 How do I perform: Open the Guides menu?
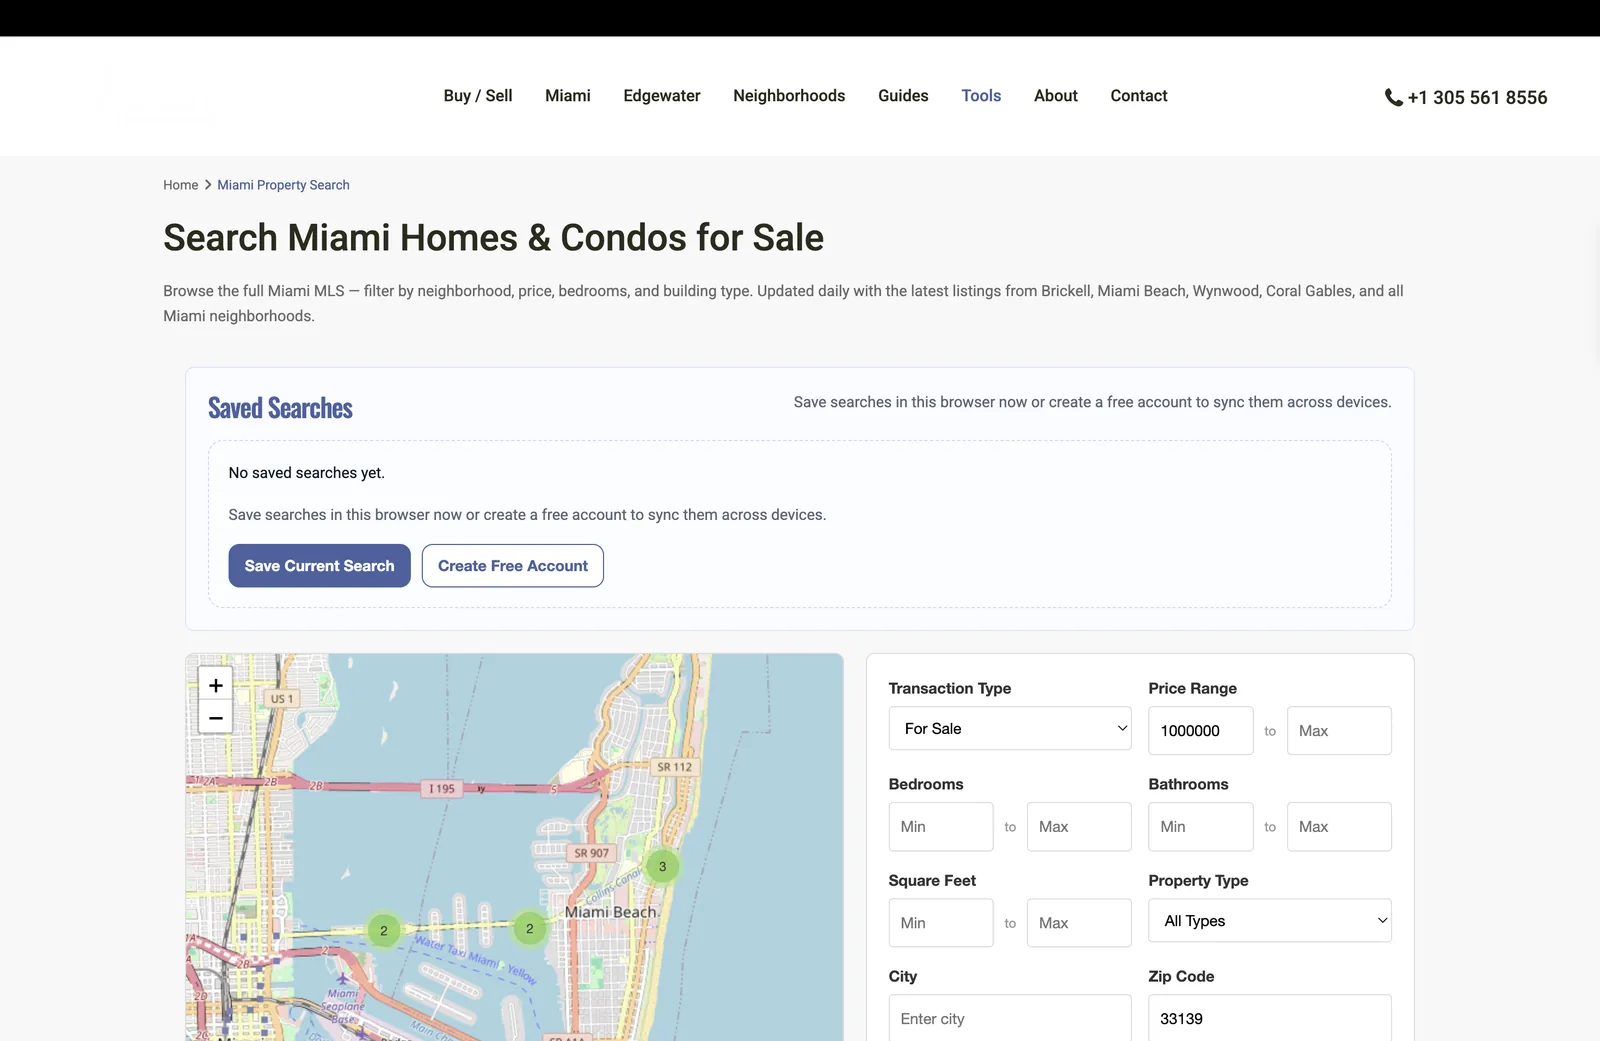point(903,96)
